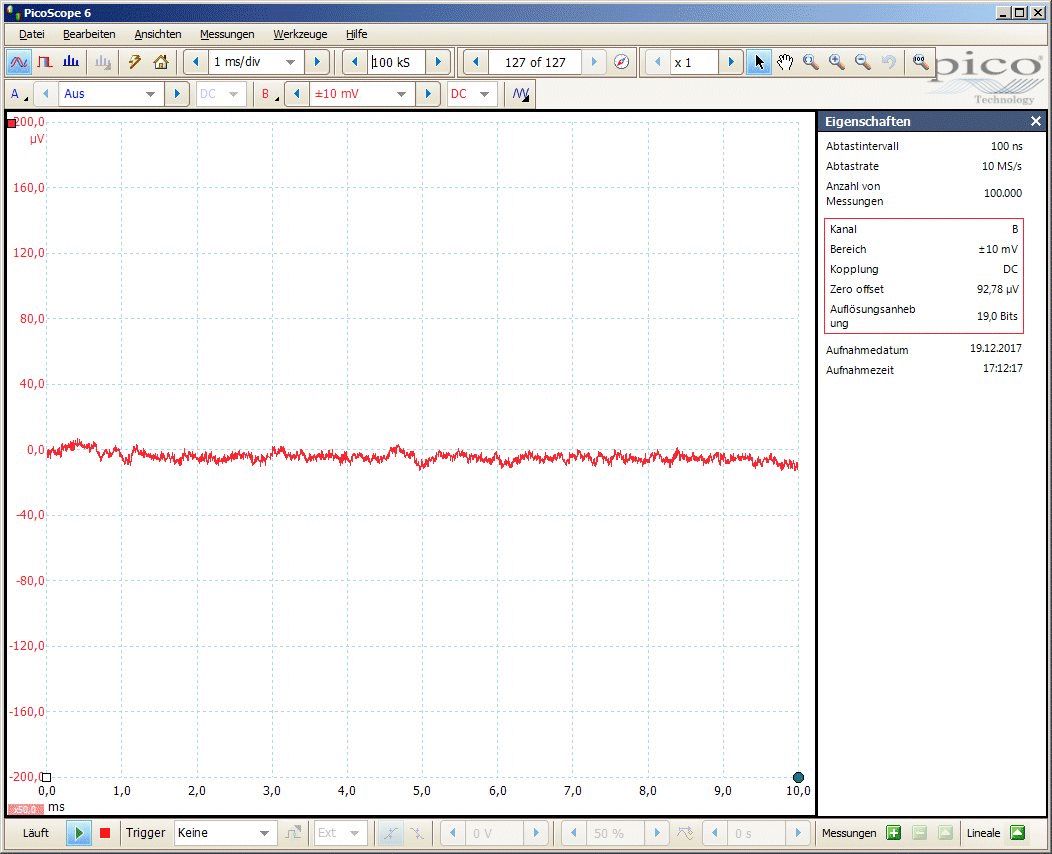Select the Hand pan tool

coord(785,62)
